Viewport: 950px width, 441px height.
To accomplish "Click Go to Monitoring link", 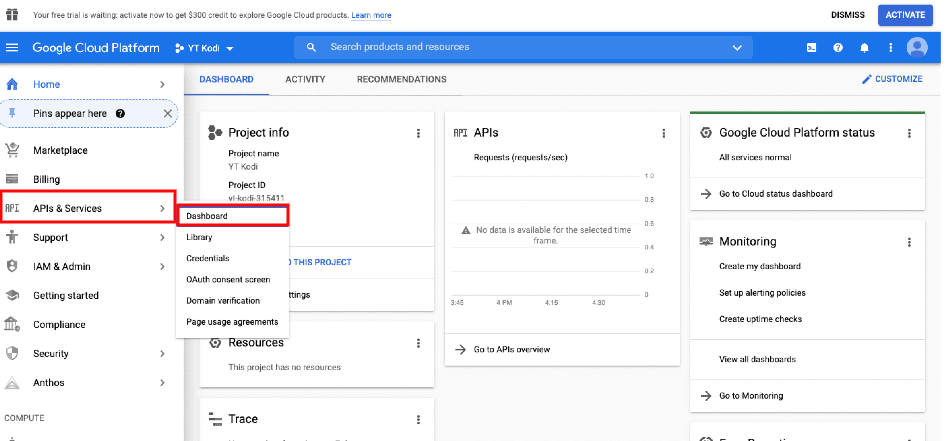I will 742,396.
